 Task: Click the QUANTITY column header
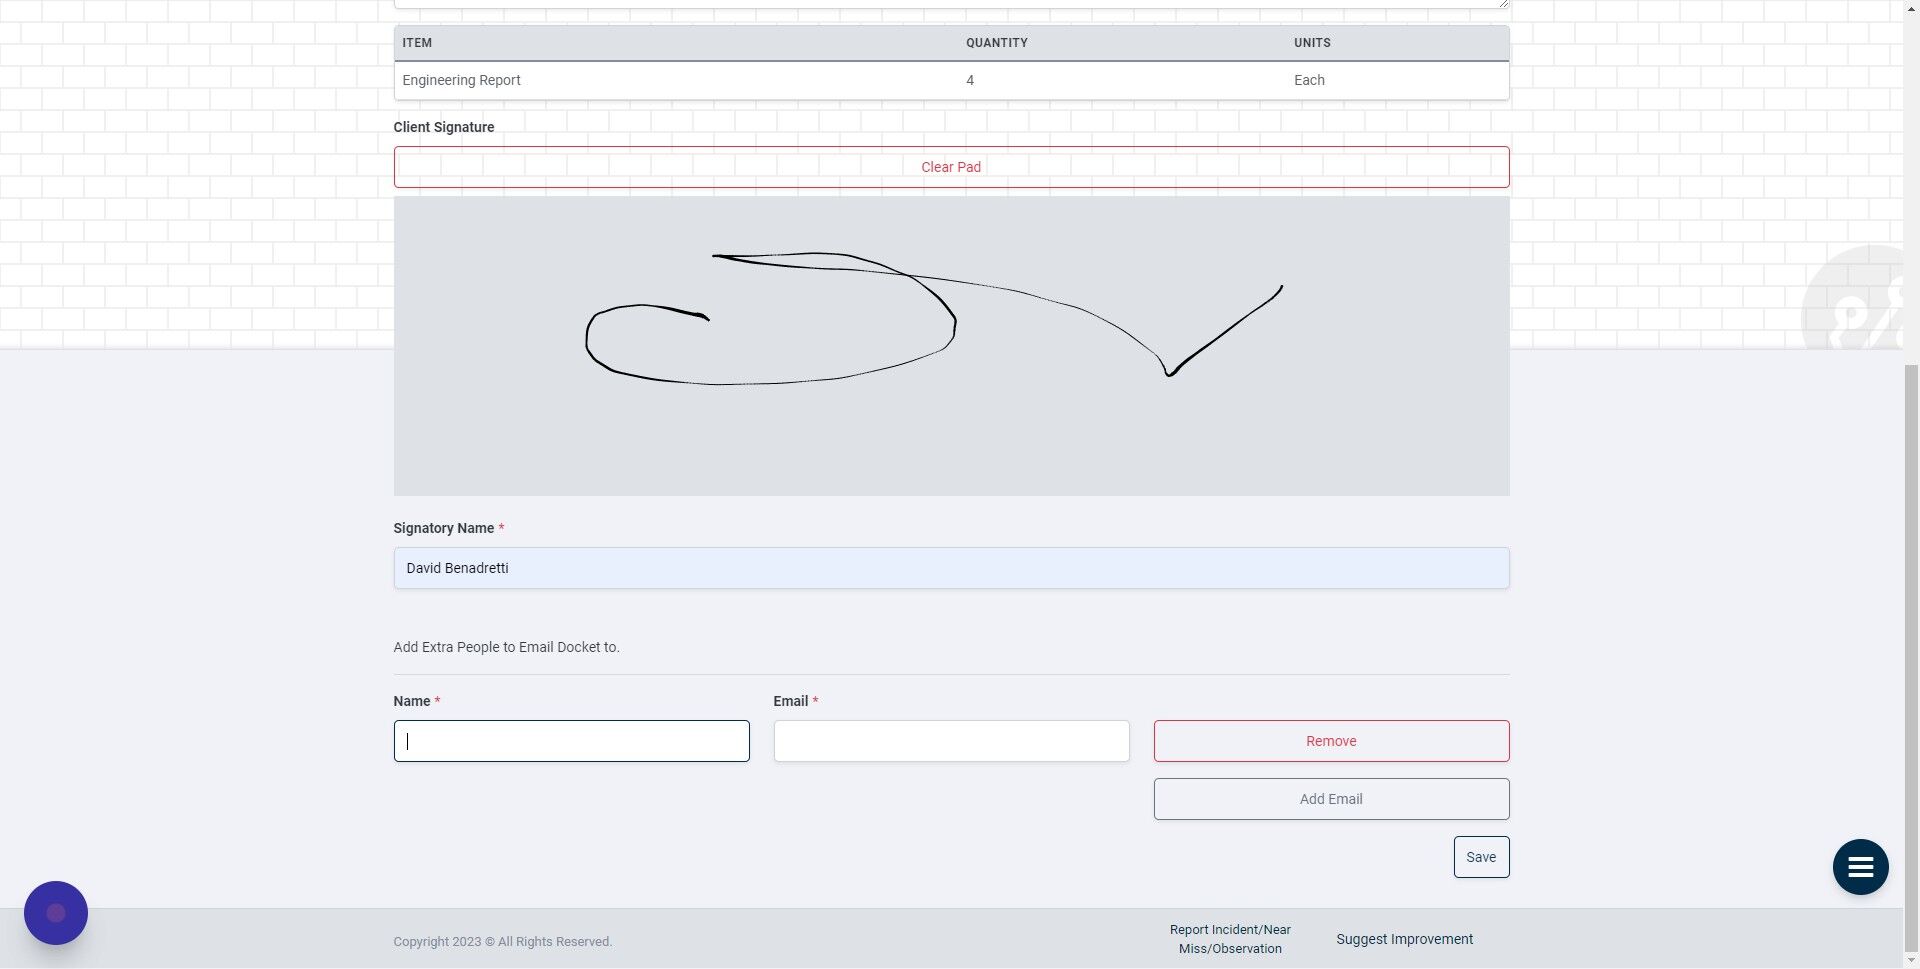pyautogui.click(x=995, y=42)
